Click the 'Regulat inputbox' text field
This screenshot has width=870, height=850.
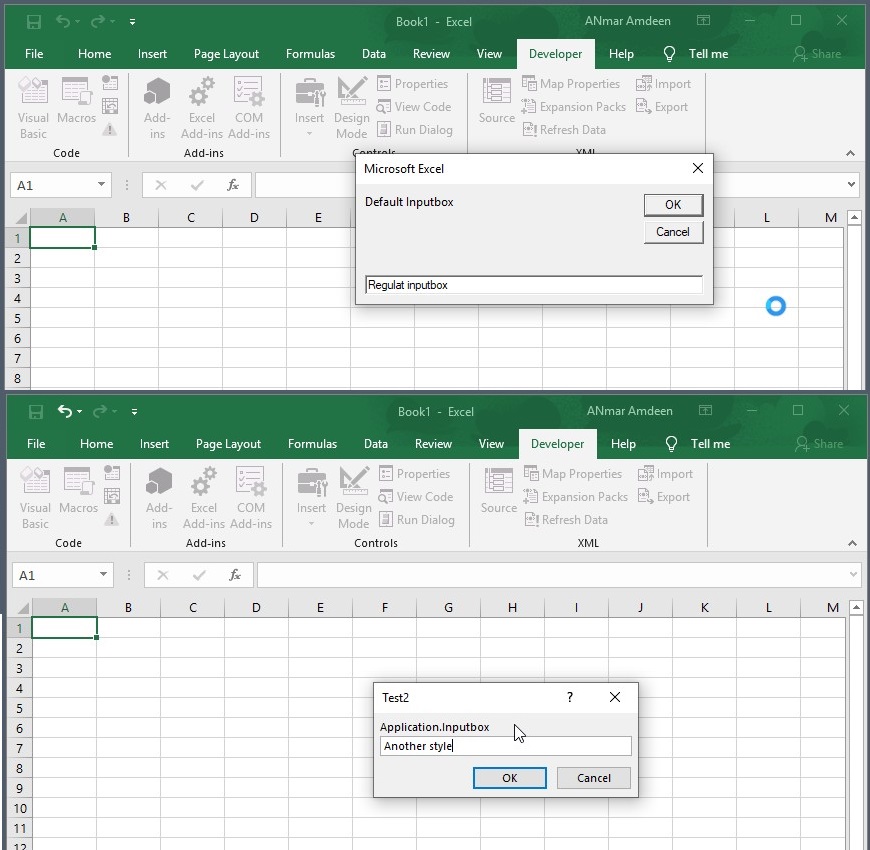(x=533, y=285)
